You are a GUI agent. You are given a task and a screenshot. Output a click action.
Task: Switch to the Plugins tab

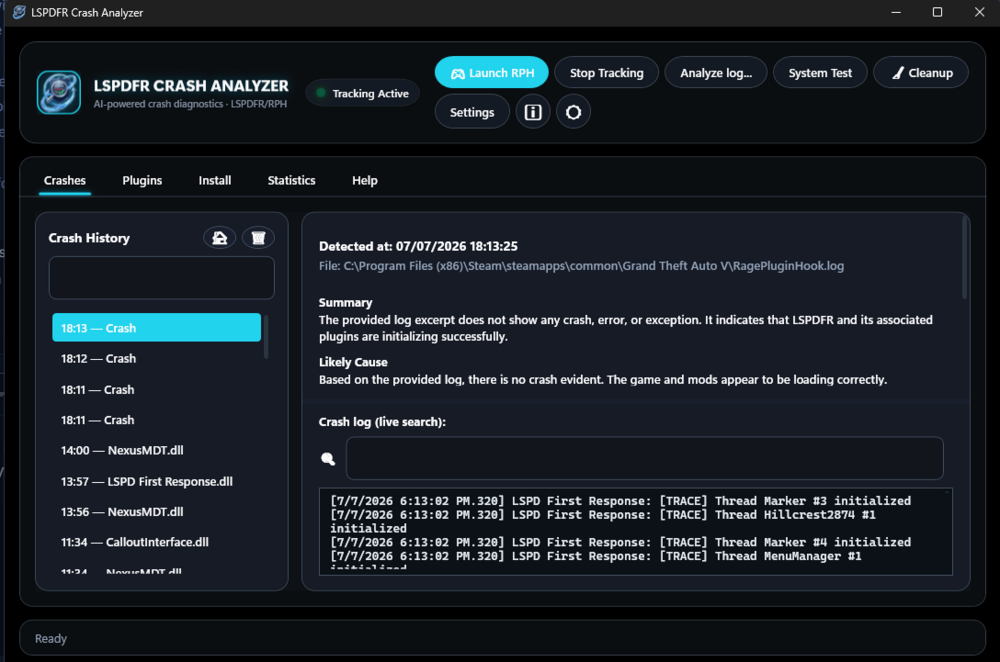(142, 180)
